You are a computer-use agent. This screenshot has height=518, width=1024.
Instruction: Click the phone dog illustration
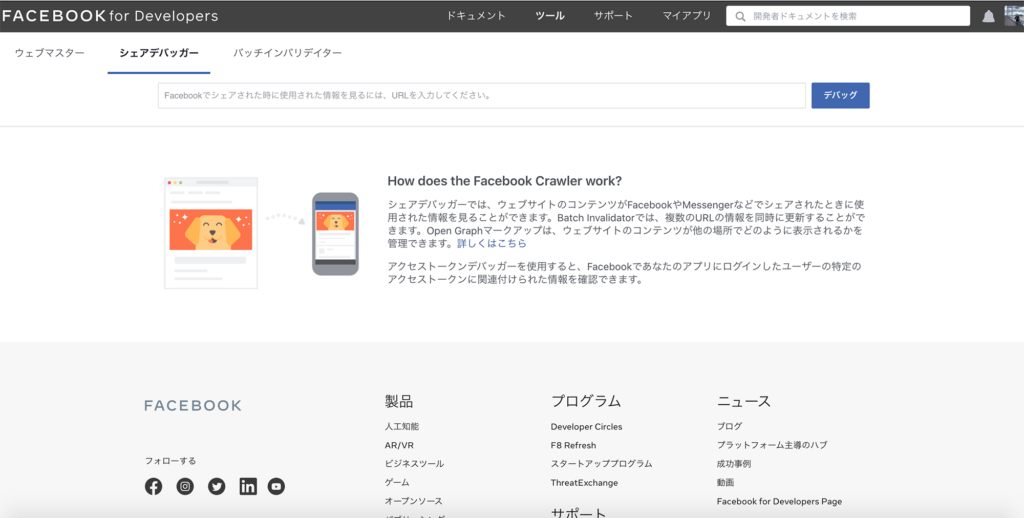(335, 234)
